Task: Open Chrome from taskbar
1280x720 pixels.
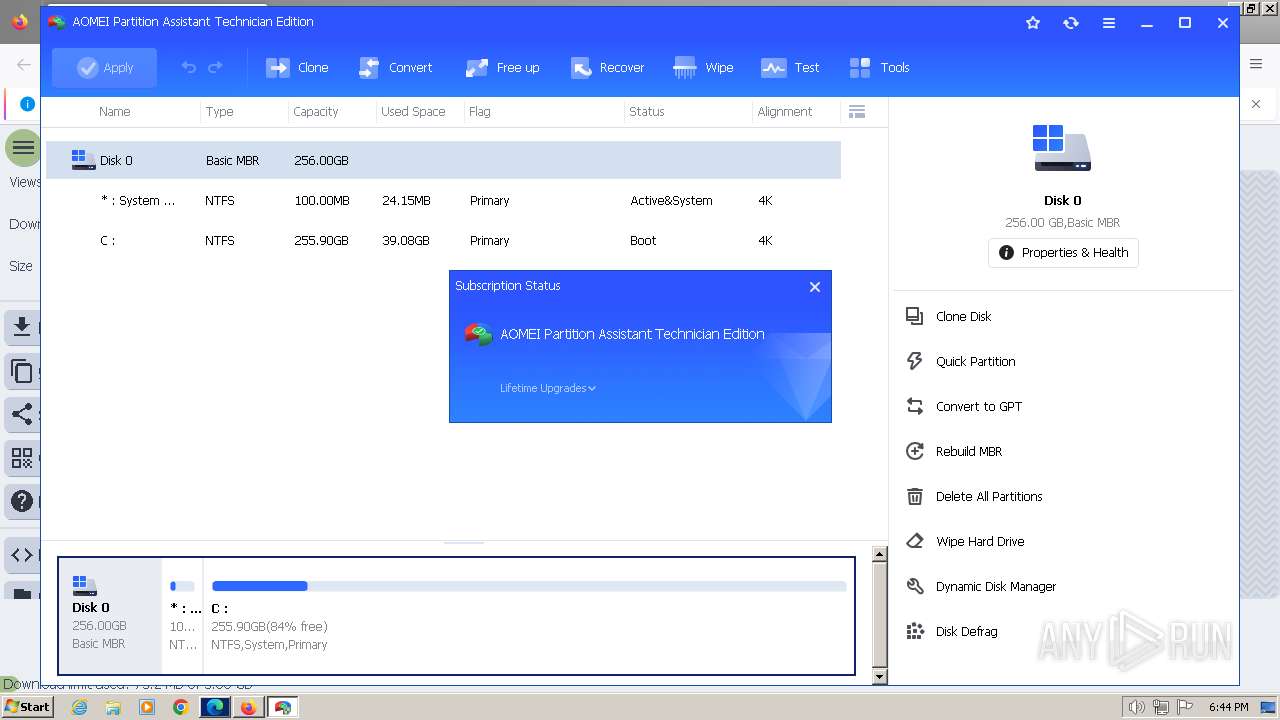Action: [x=180, y=707]
